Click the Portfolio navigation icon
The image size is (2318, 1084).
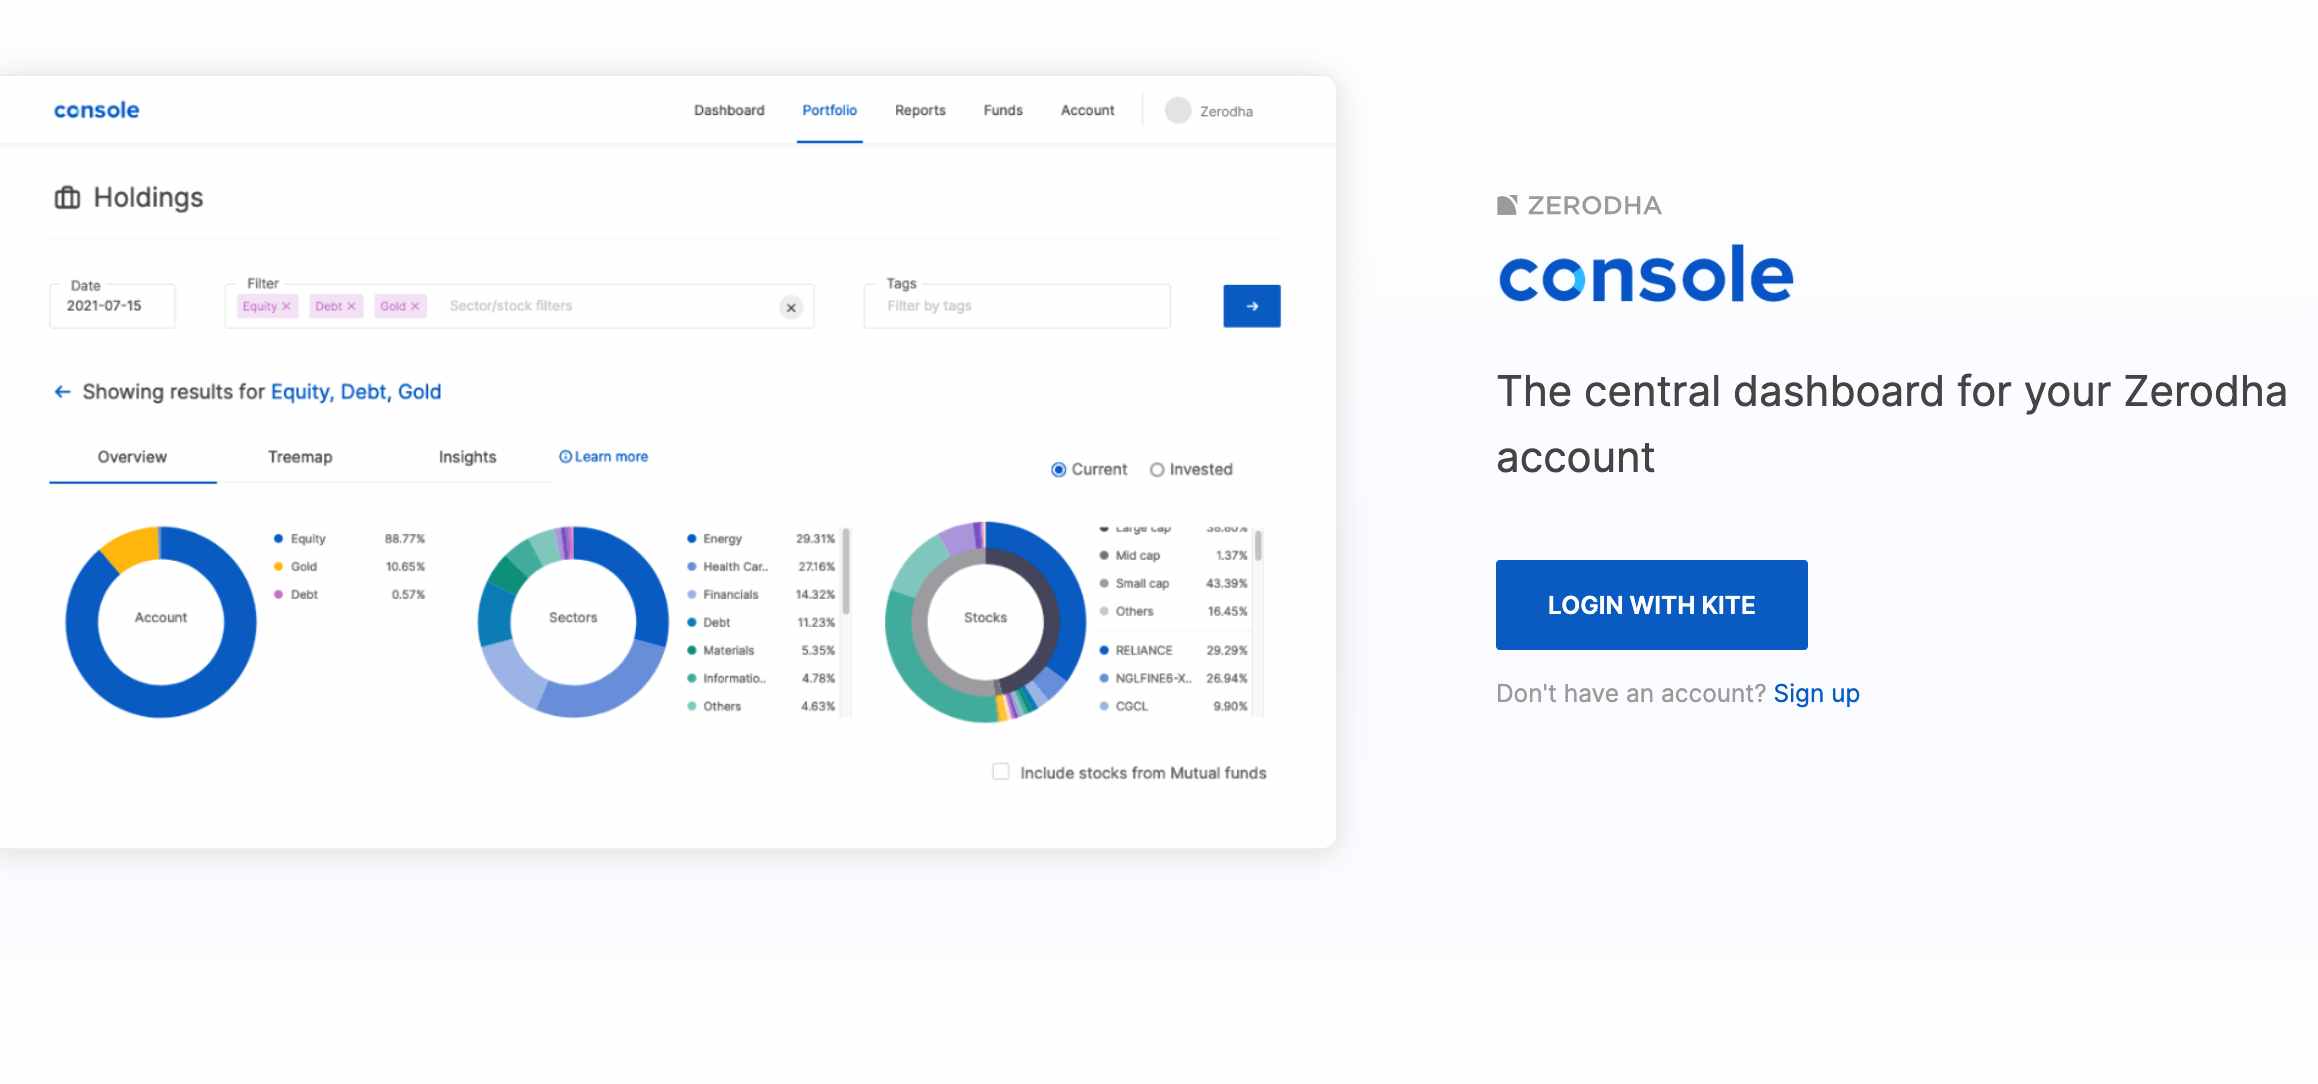(828, 111)
